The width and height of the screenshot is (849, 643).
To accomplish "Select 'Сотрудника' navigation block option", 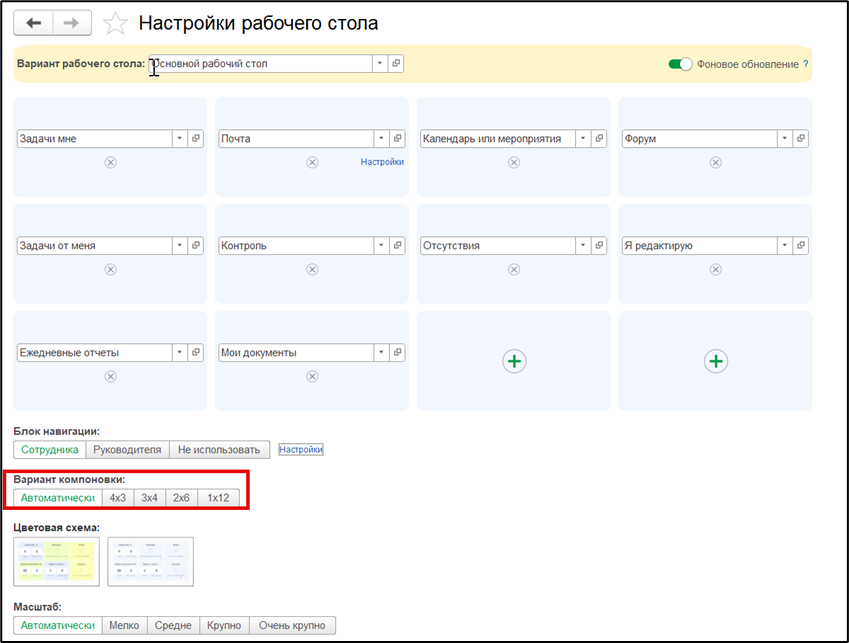I will point(49,450).
